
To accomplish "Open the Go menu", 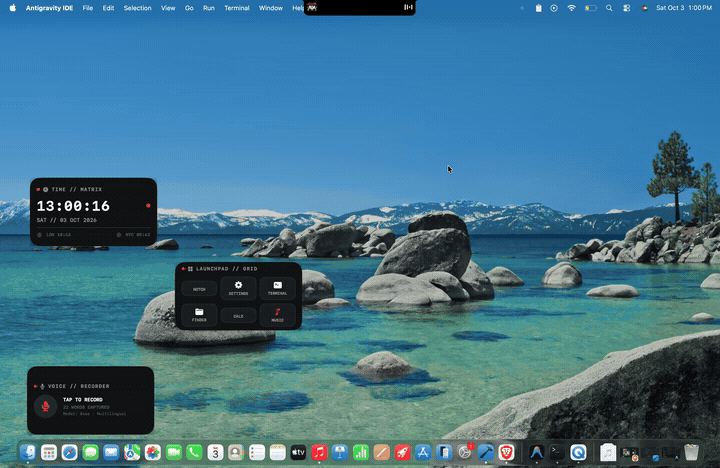I will pyautogui.click(x=189, y=8).
